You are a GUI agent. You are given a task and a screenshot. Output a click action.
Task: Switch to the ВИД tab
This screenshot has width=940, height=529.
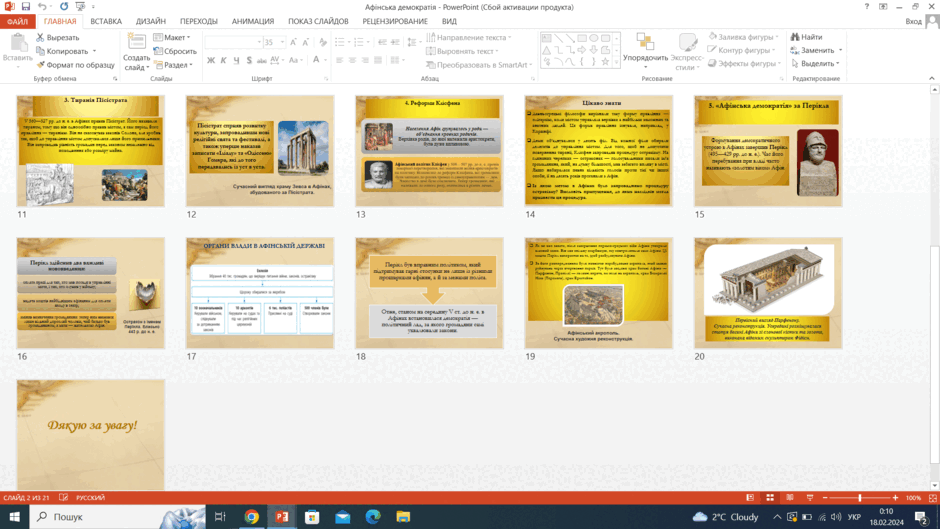coord(449,22)
